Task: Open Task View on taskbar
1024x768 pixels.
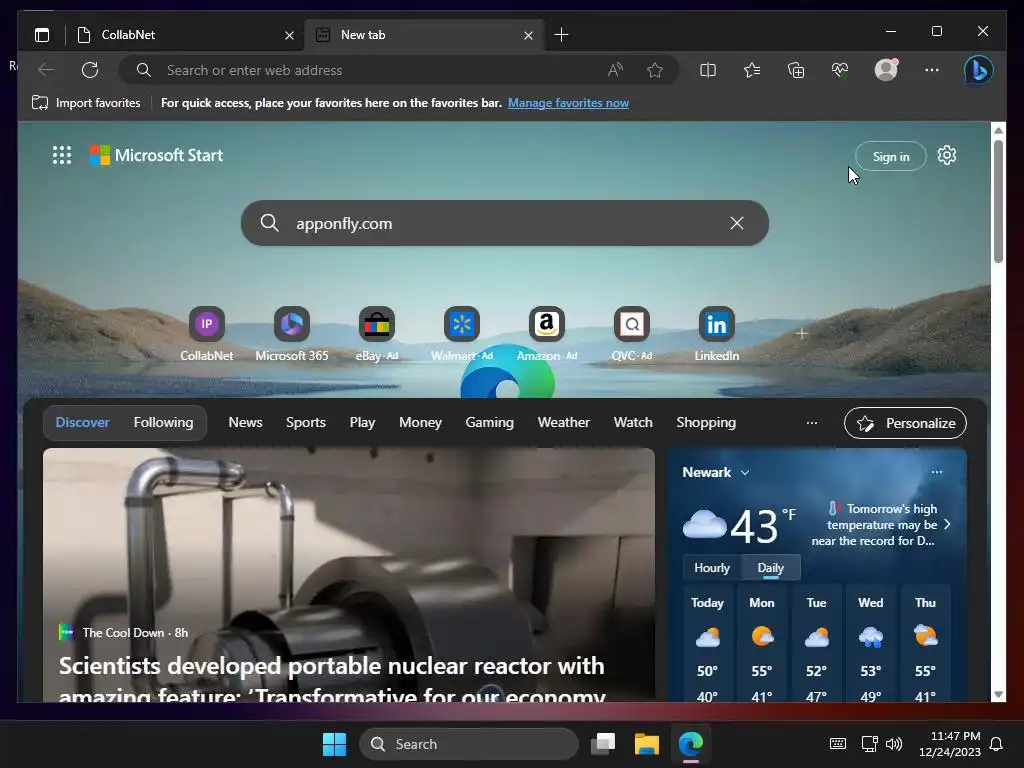Action: [x=603, y=744]
